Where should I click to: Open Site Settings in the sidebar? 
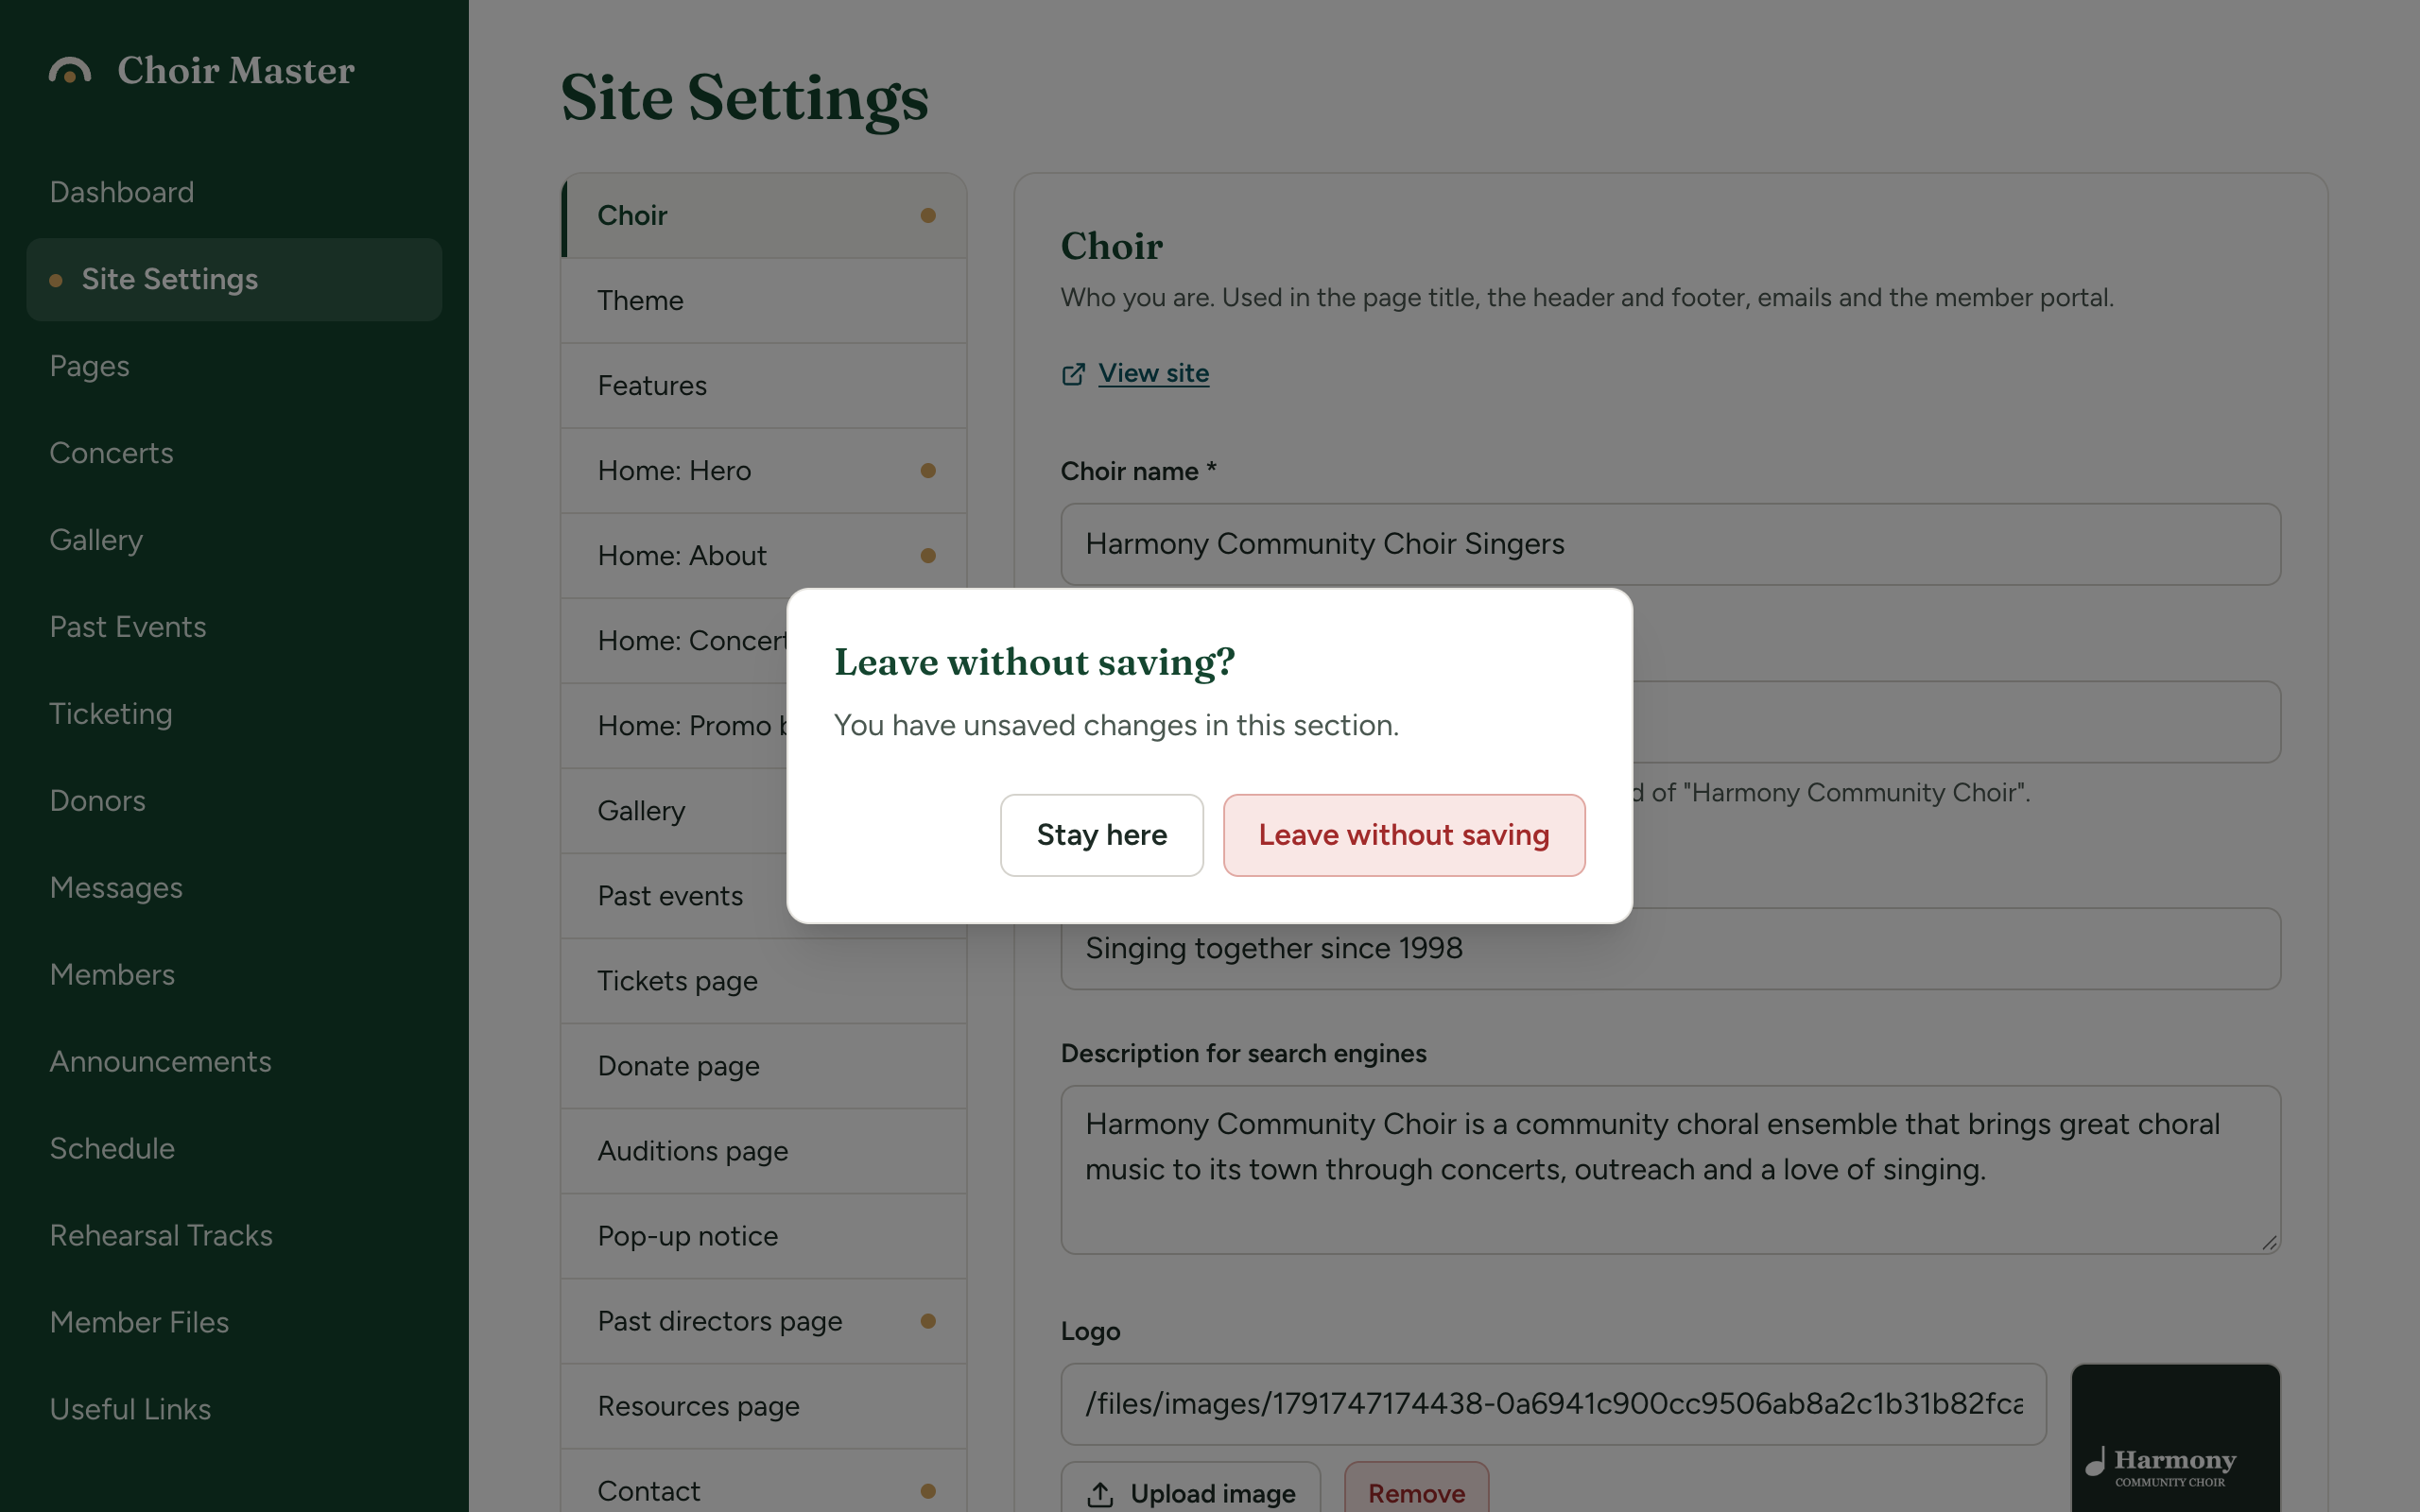coord(234,279)
